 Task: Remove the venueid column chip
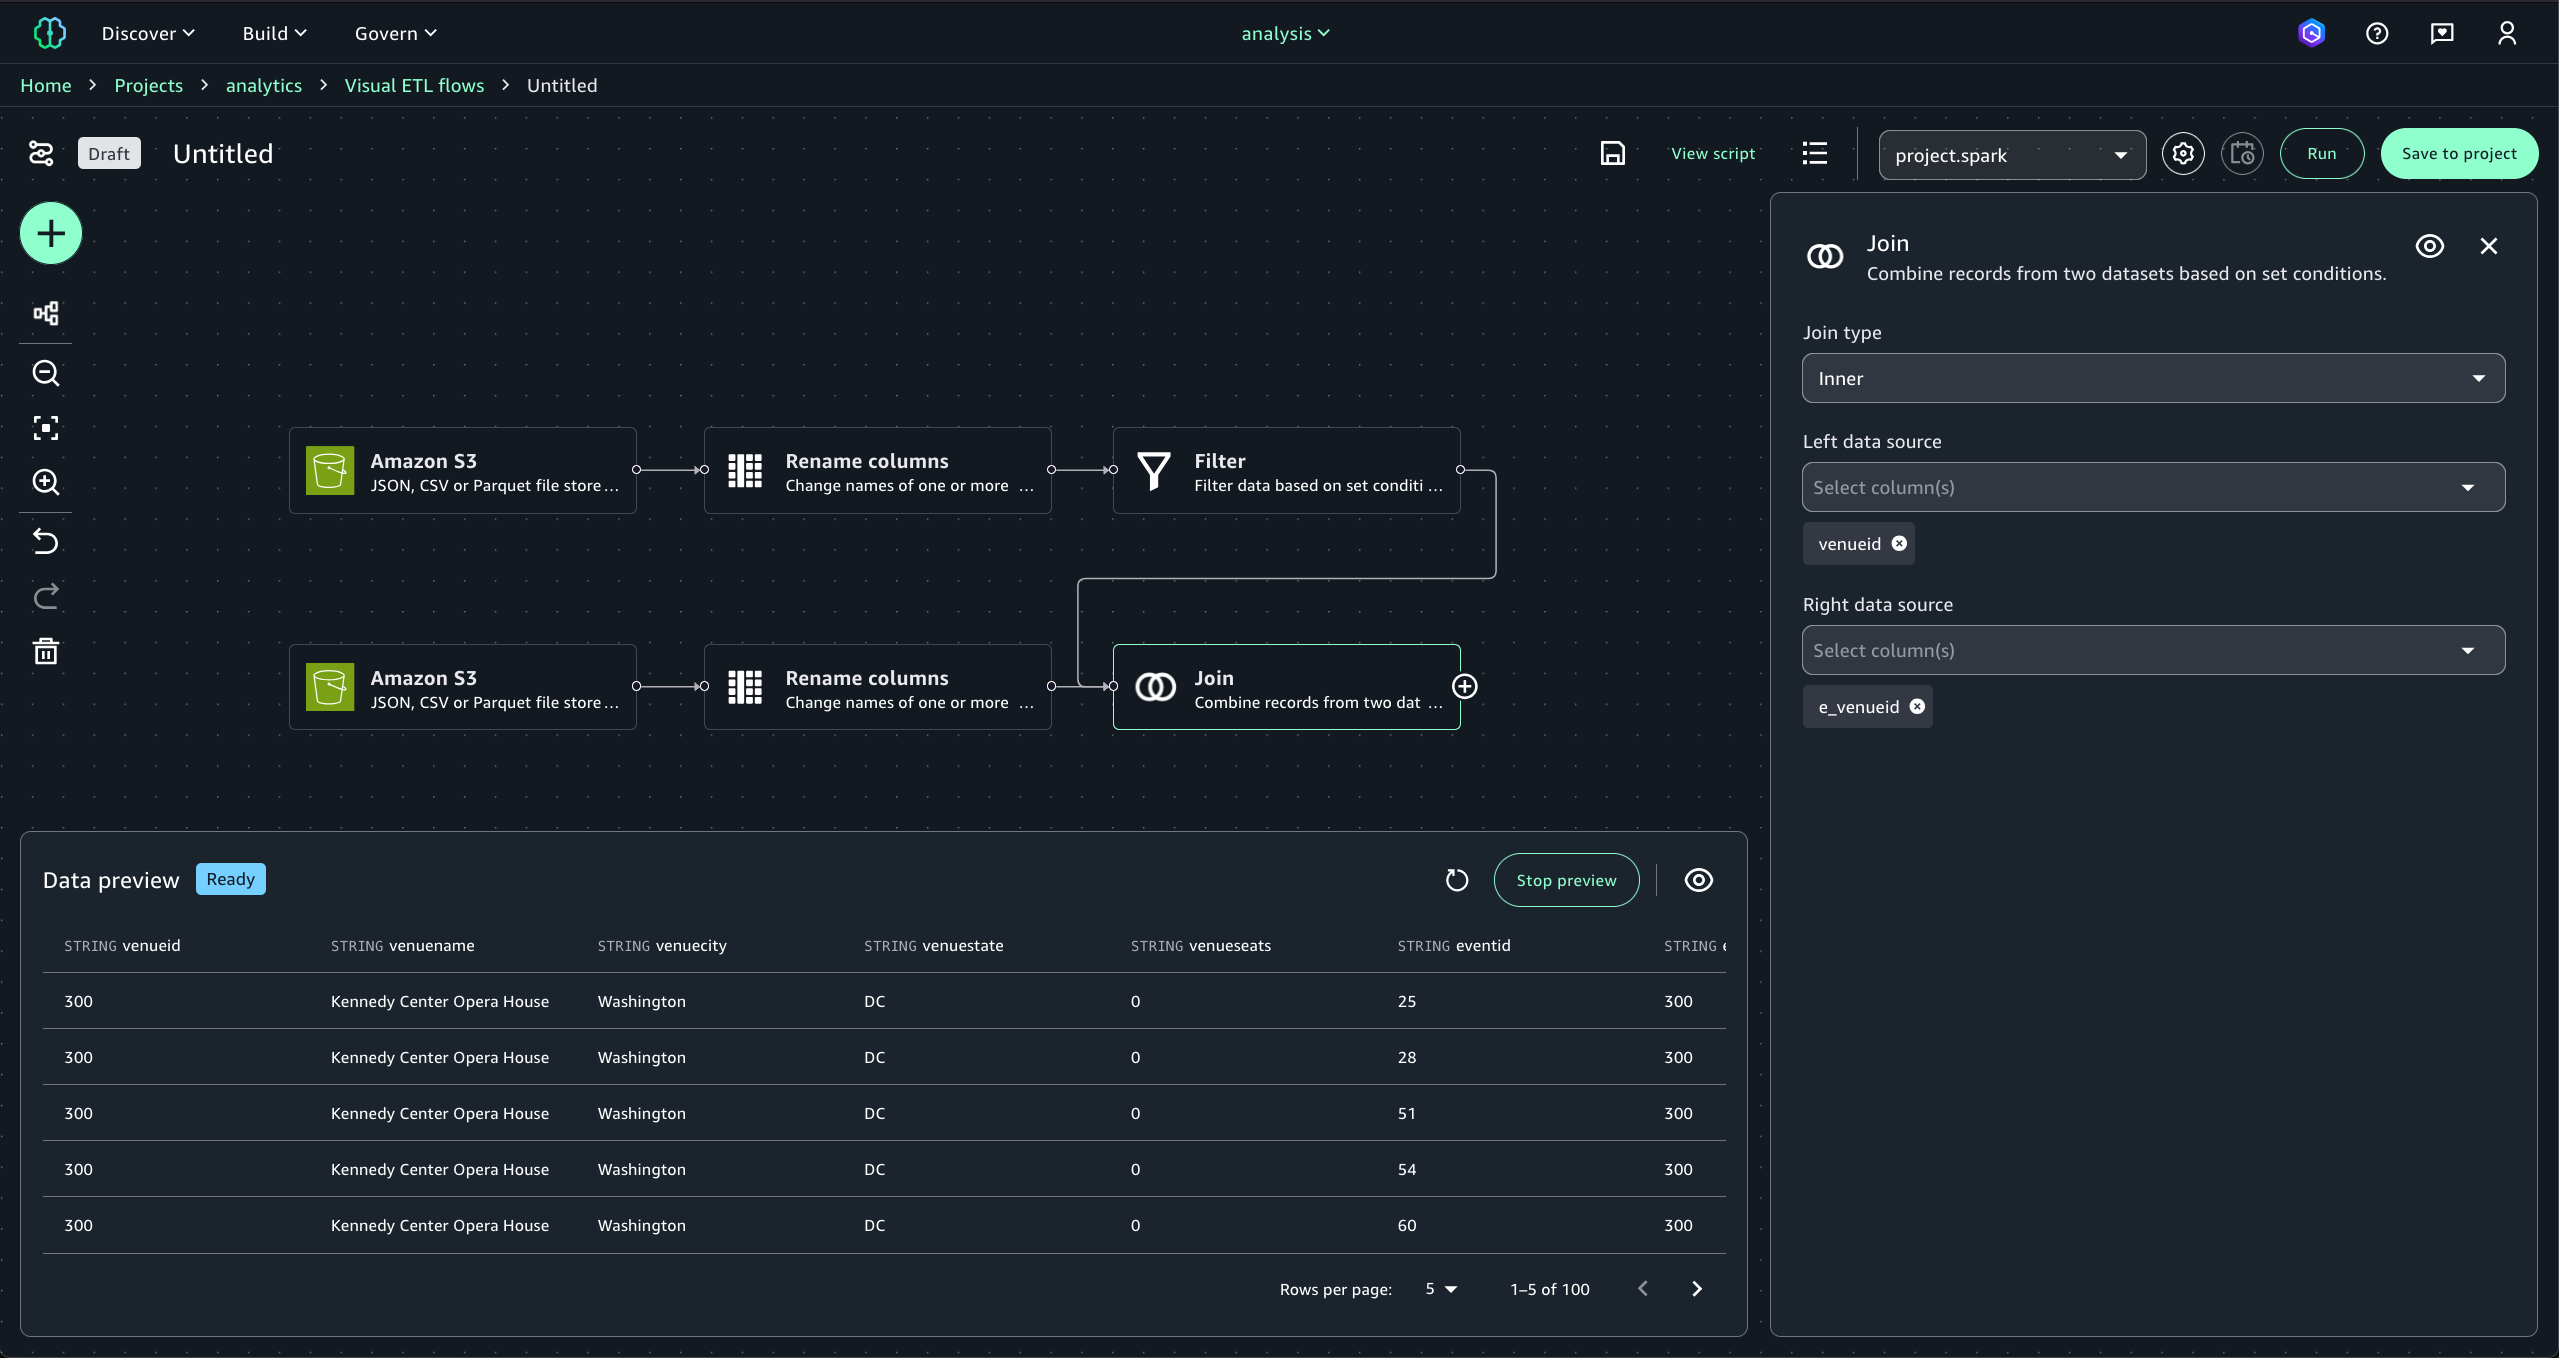[1899, 543]
